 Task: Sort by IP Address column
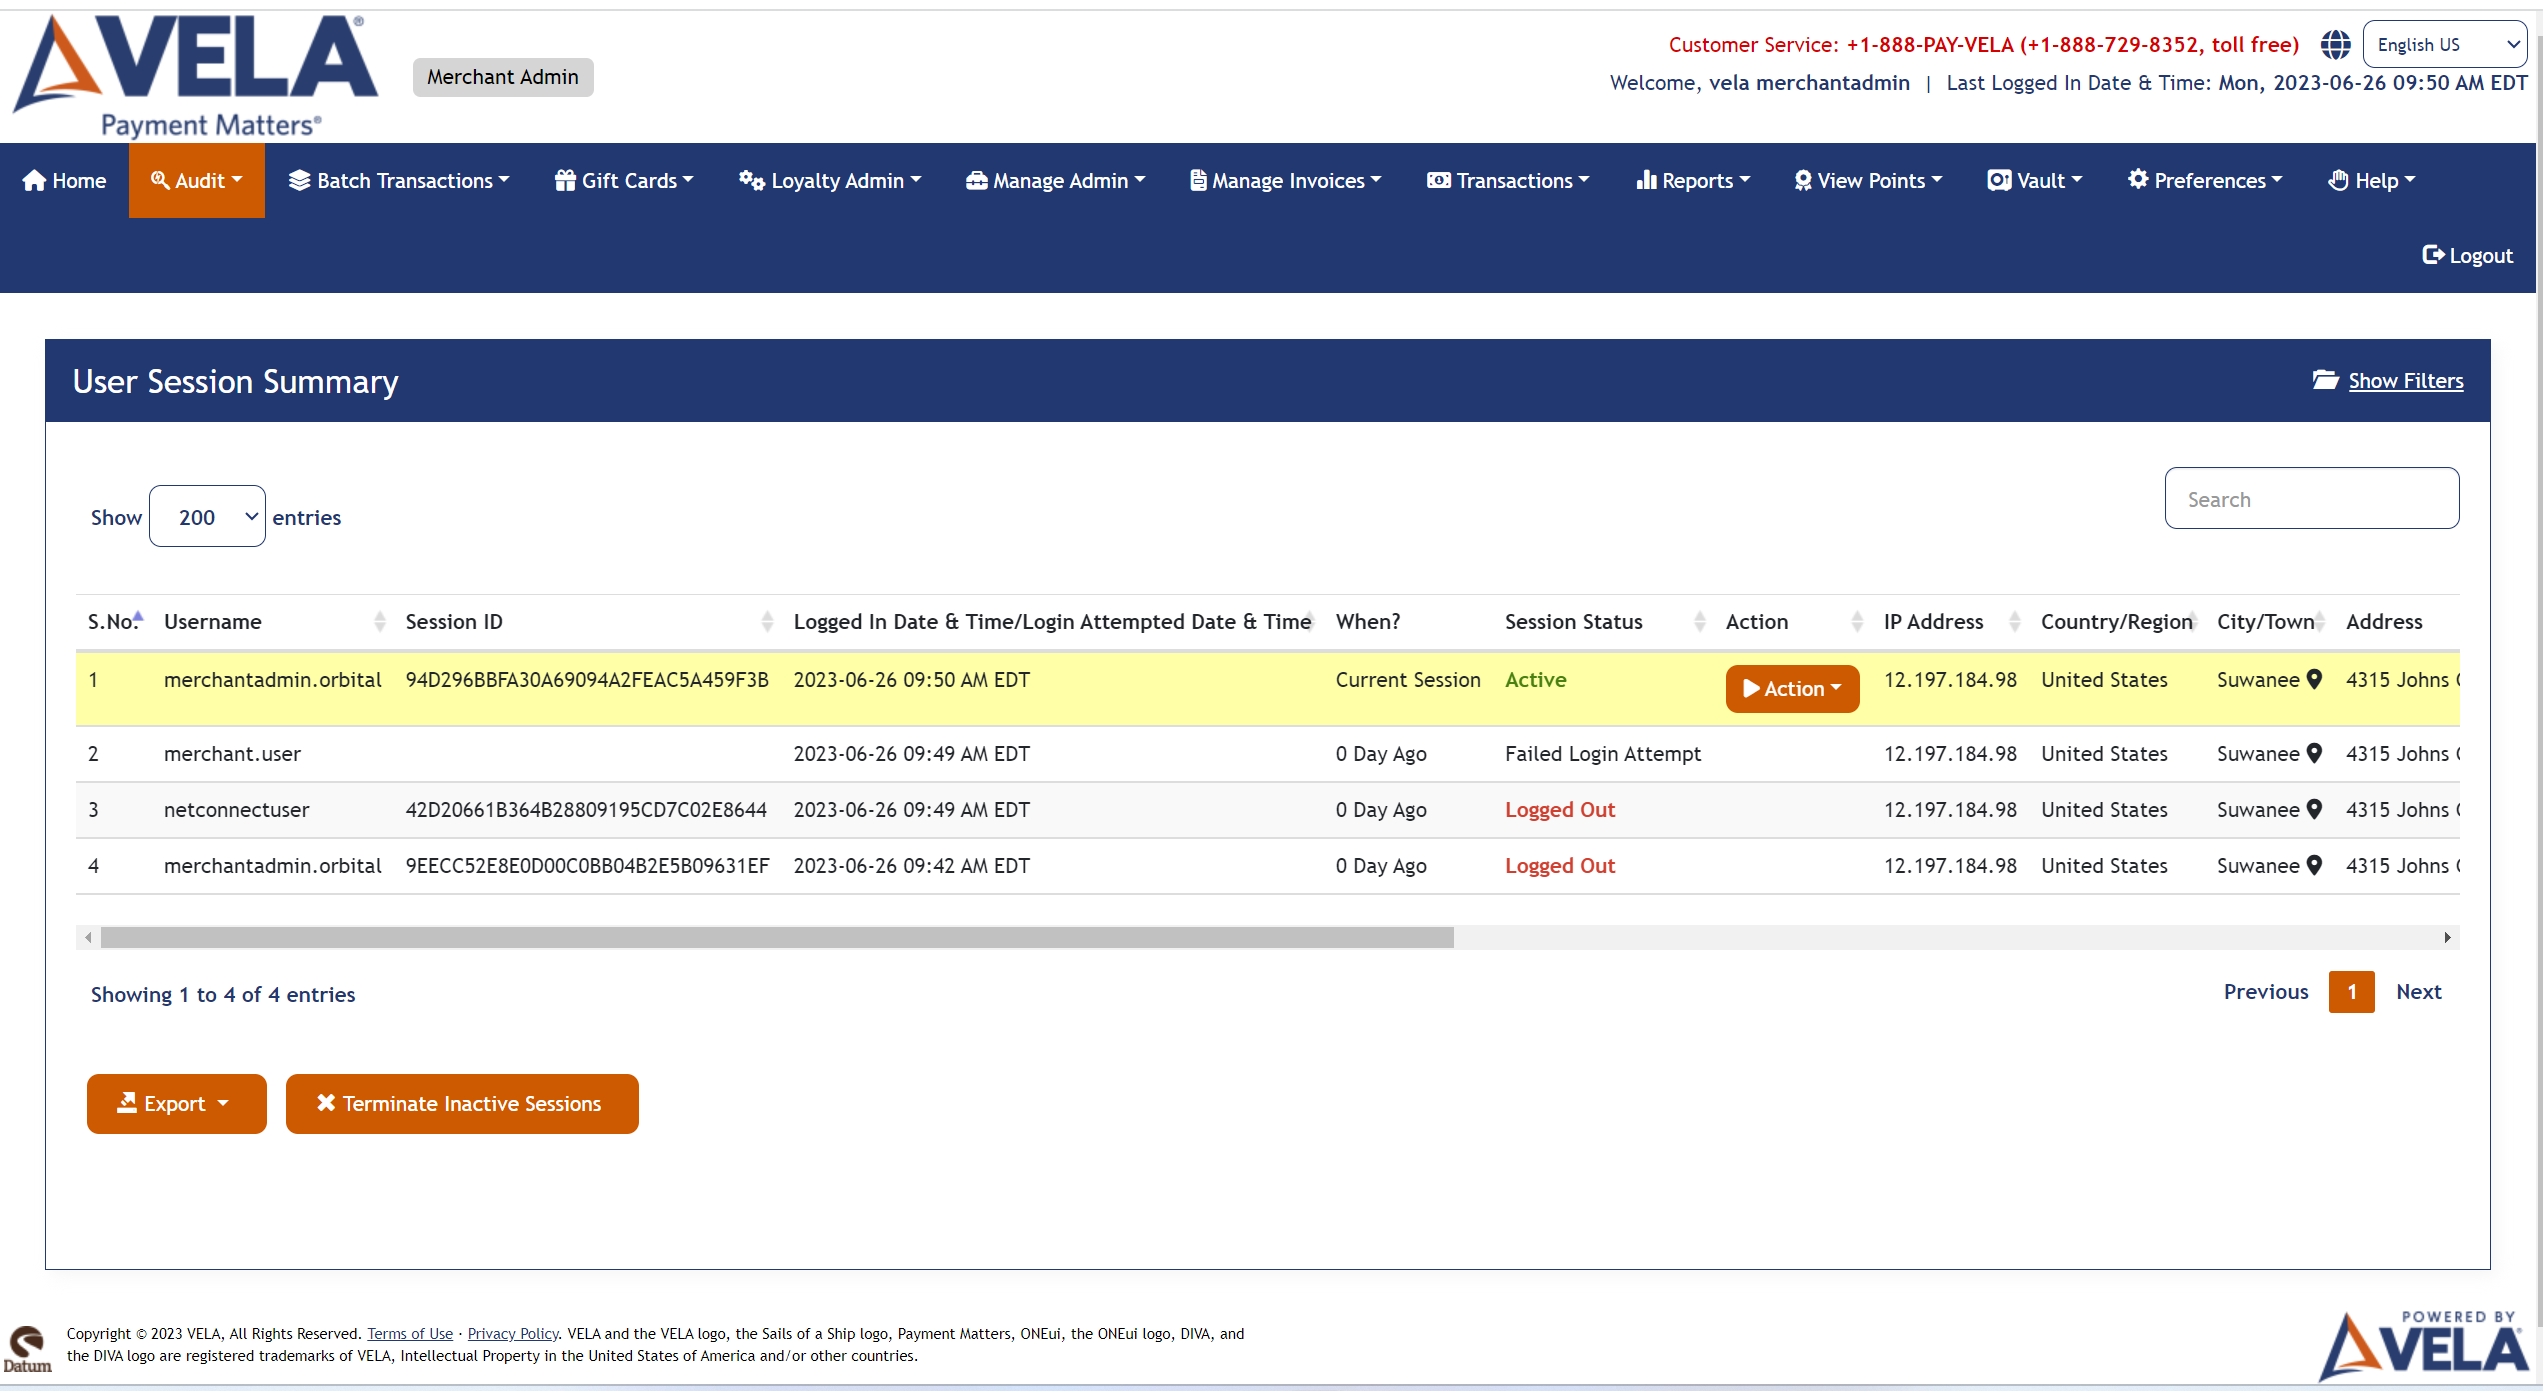[x=2014, y=621]
